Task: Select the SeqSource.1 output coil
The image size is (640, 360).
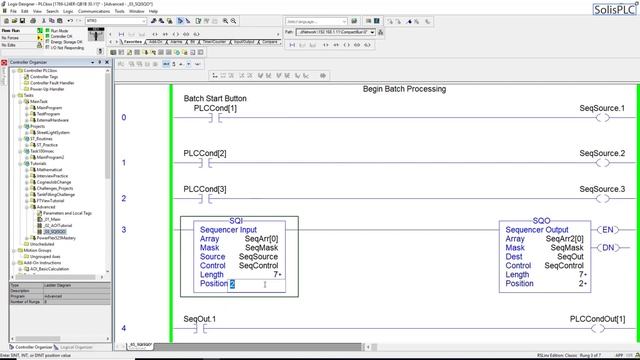Action: pos(602,118)
